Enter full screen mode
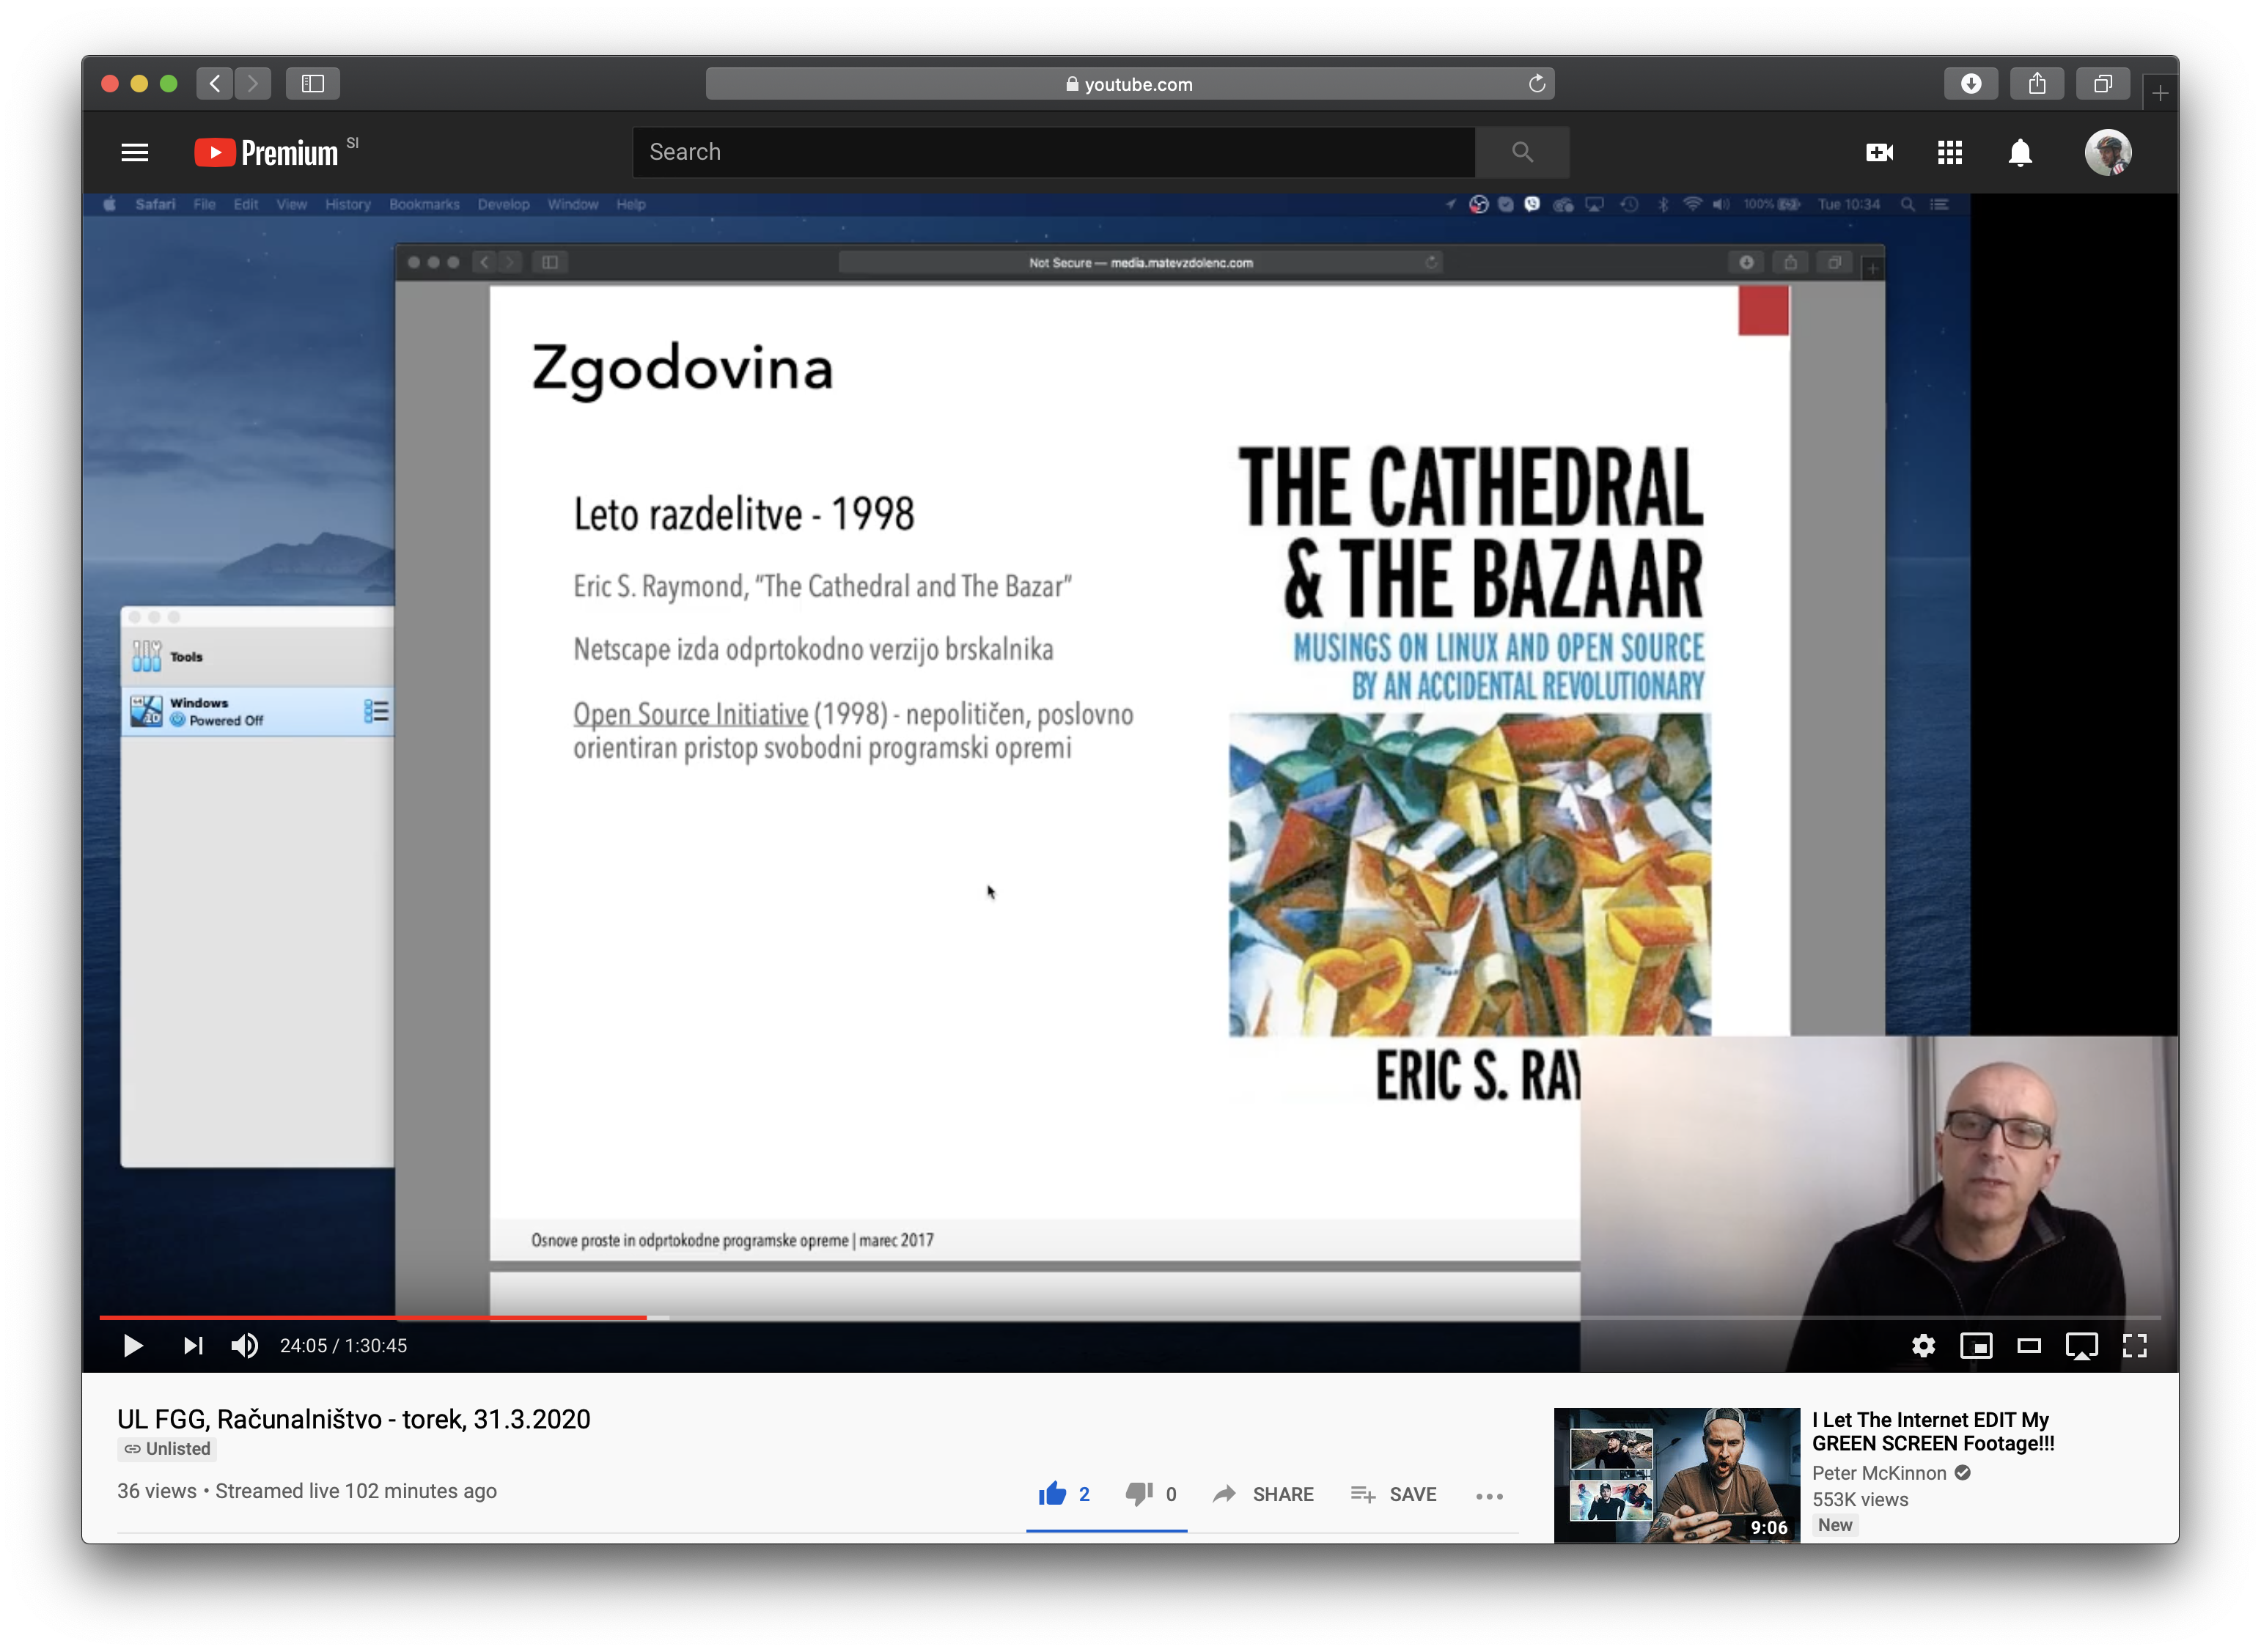Viewport: 2261px width, 1652px height. [2134, 1345]
